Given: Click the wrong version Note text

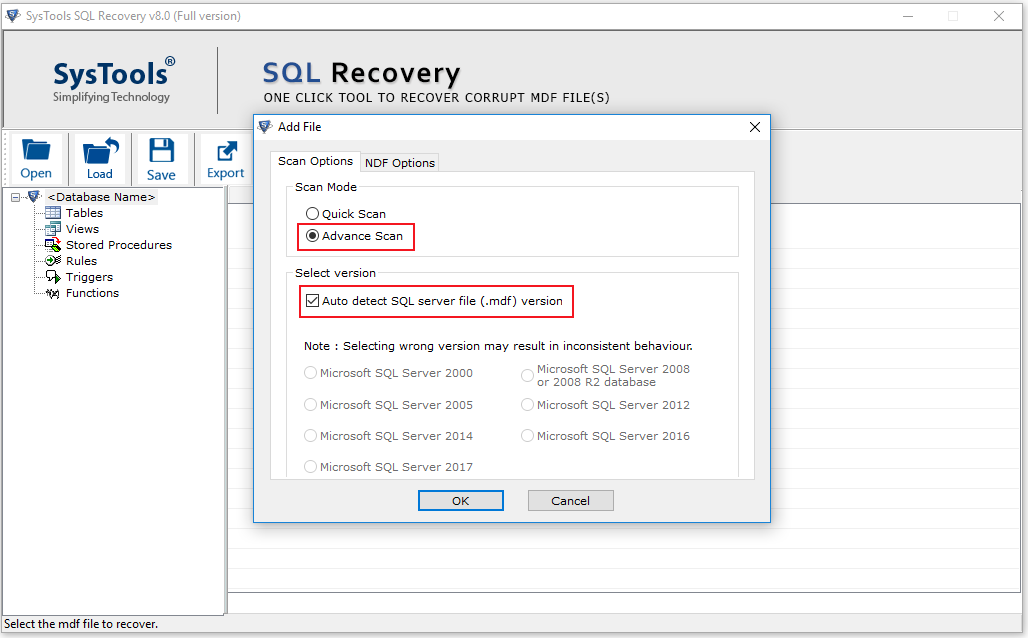Looking at the screenshot, I should [498, 346].
